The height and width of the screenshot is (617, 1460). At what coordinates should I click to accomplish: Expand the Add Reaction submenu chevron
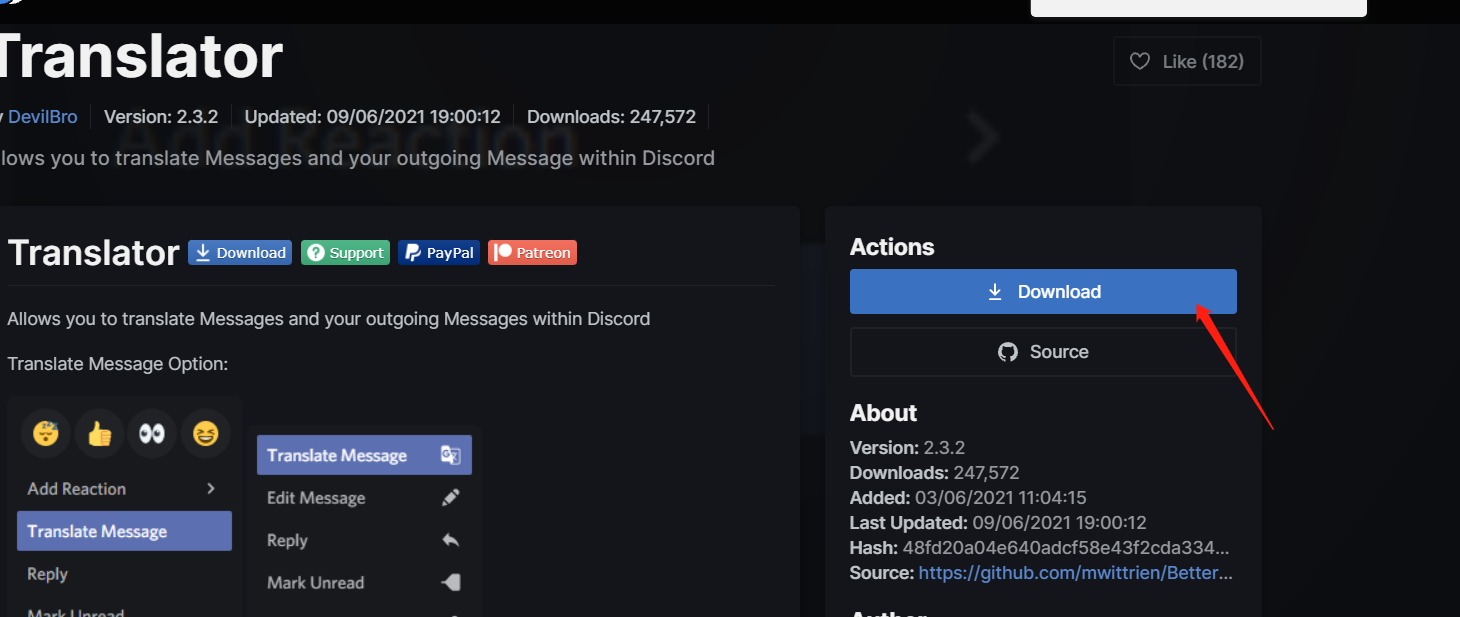[211, 488]
